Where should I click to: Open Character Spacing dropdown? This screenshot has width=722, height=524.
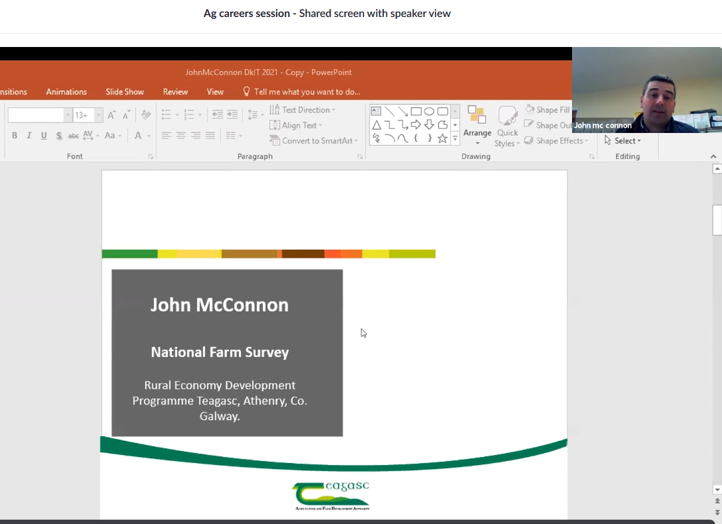(91, 135)
